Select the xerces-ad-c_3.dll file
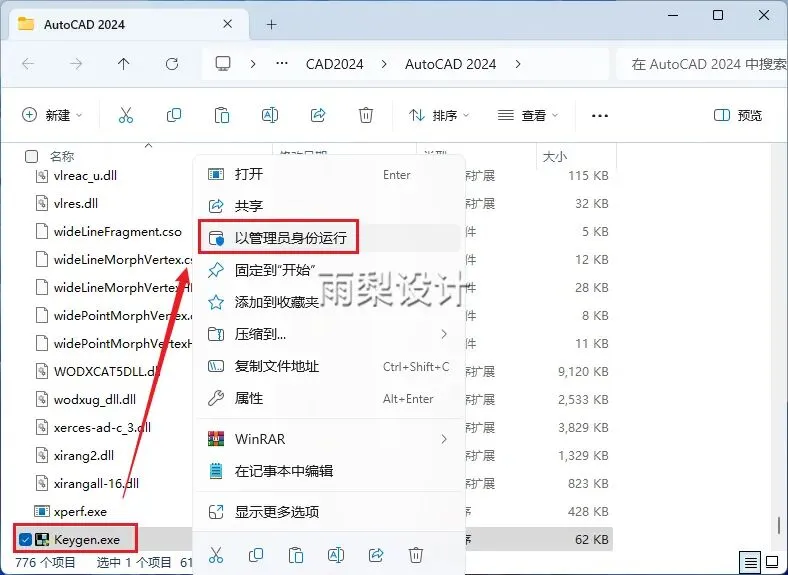This screenshot has width=788, height=575. [x=102, y=428]
